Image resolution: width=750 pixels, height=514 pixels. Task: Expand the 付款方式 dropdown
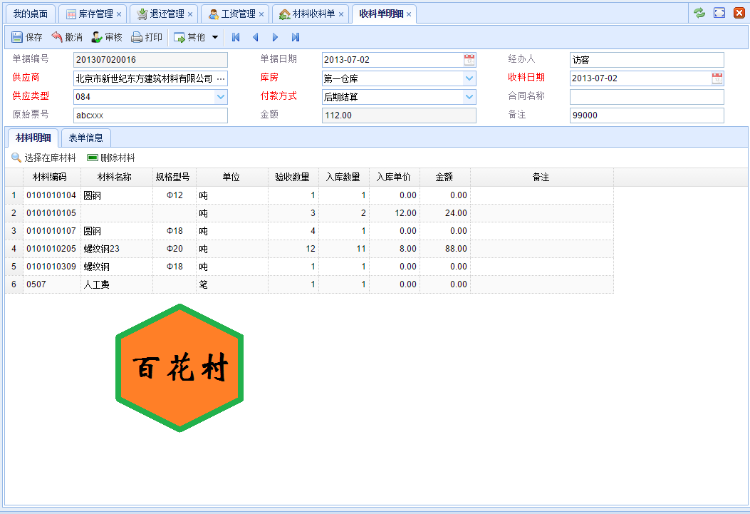(x=469, y=97)
